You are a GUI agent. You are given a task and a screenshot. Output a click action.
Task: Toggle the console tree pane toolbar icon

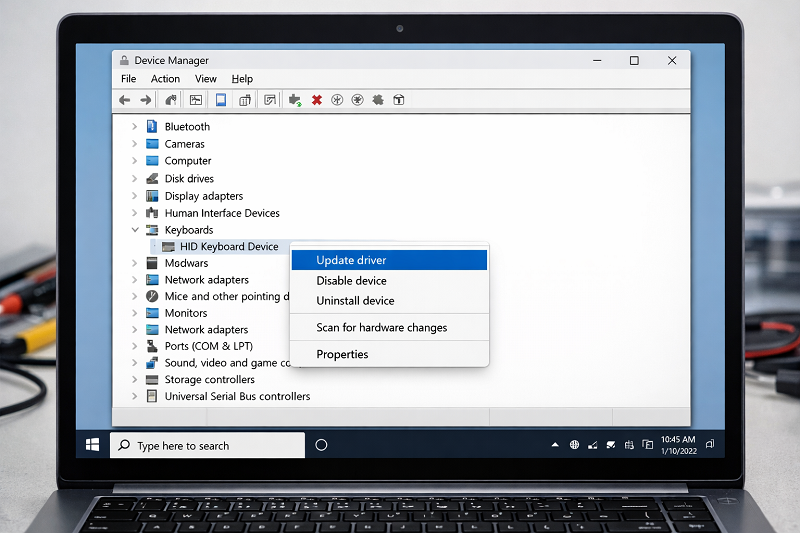pos(196,100)
